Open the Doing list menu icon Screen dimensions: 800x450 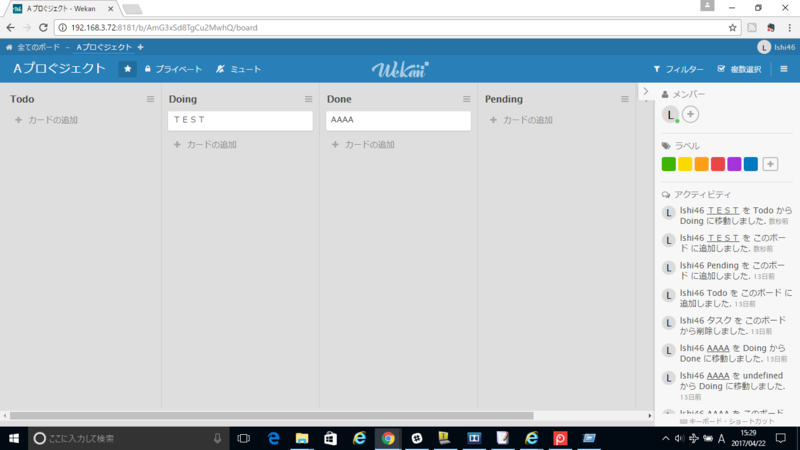(309, 99)
